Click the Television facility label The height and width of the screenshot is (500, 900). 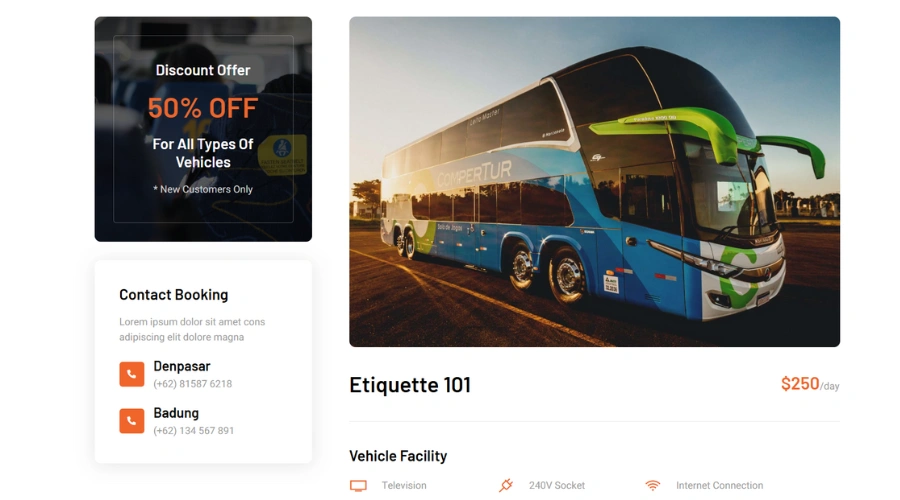[404, 486]
